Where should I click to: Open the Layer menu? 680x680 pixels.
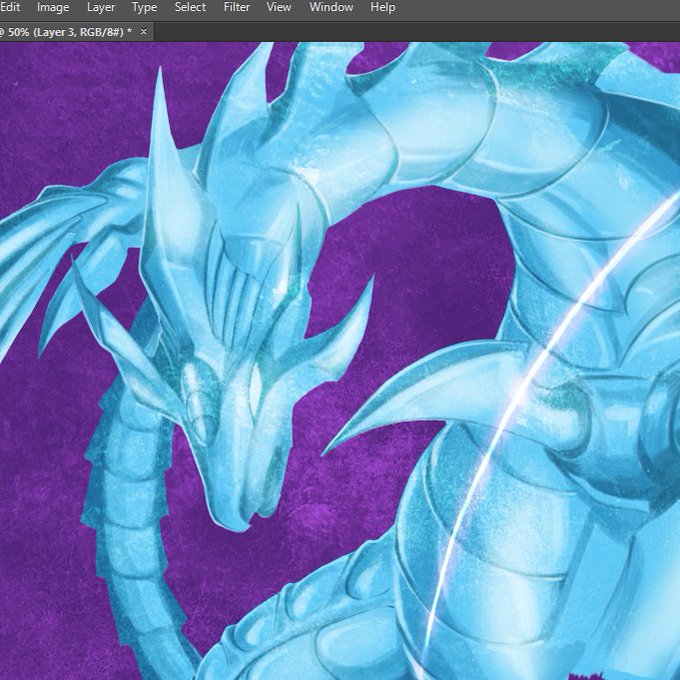click(101, 7)
